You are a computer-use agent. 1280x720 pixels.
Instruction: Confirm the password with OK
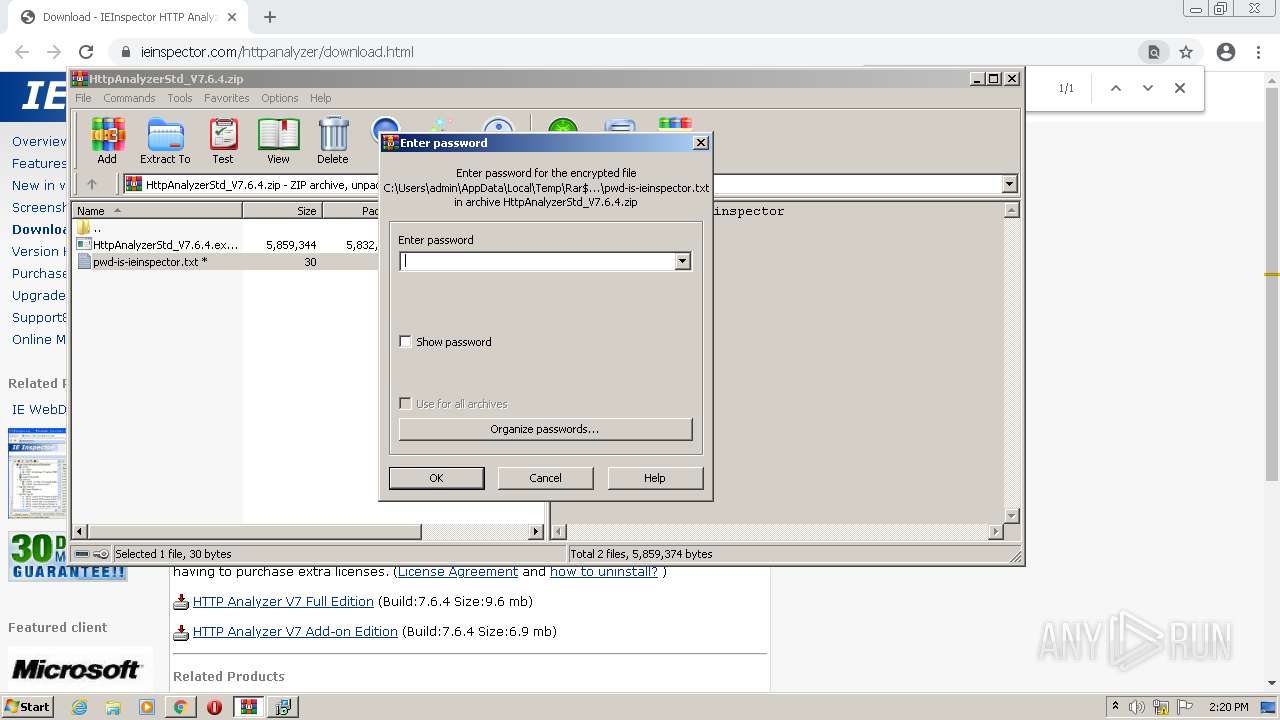[436, 478]
